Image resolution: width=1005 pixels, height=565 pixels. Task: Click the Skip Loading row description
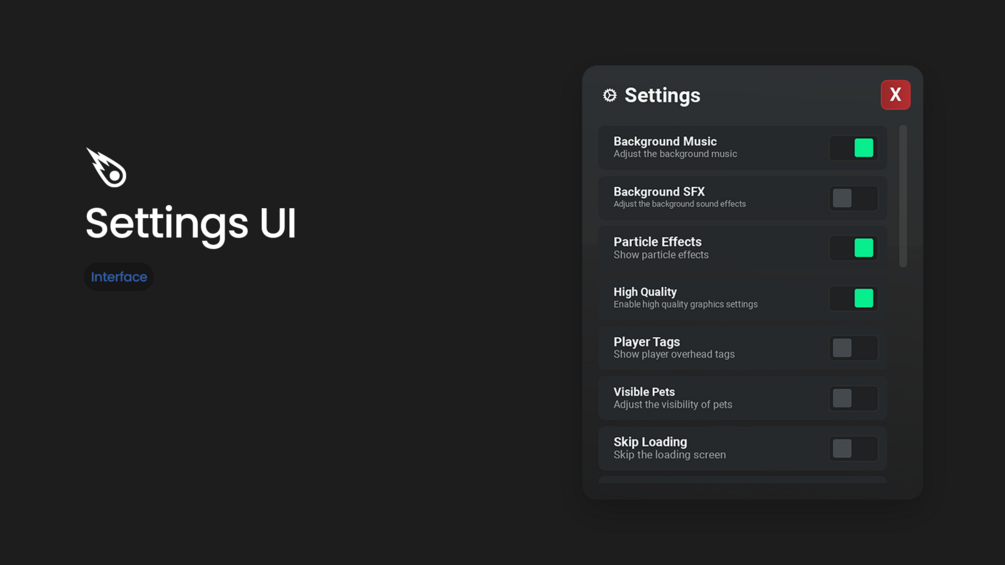pyautogui.click(x=669, y=455)
